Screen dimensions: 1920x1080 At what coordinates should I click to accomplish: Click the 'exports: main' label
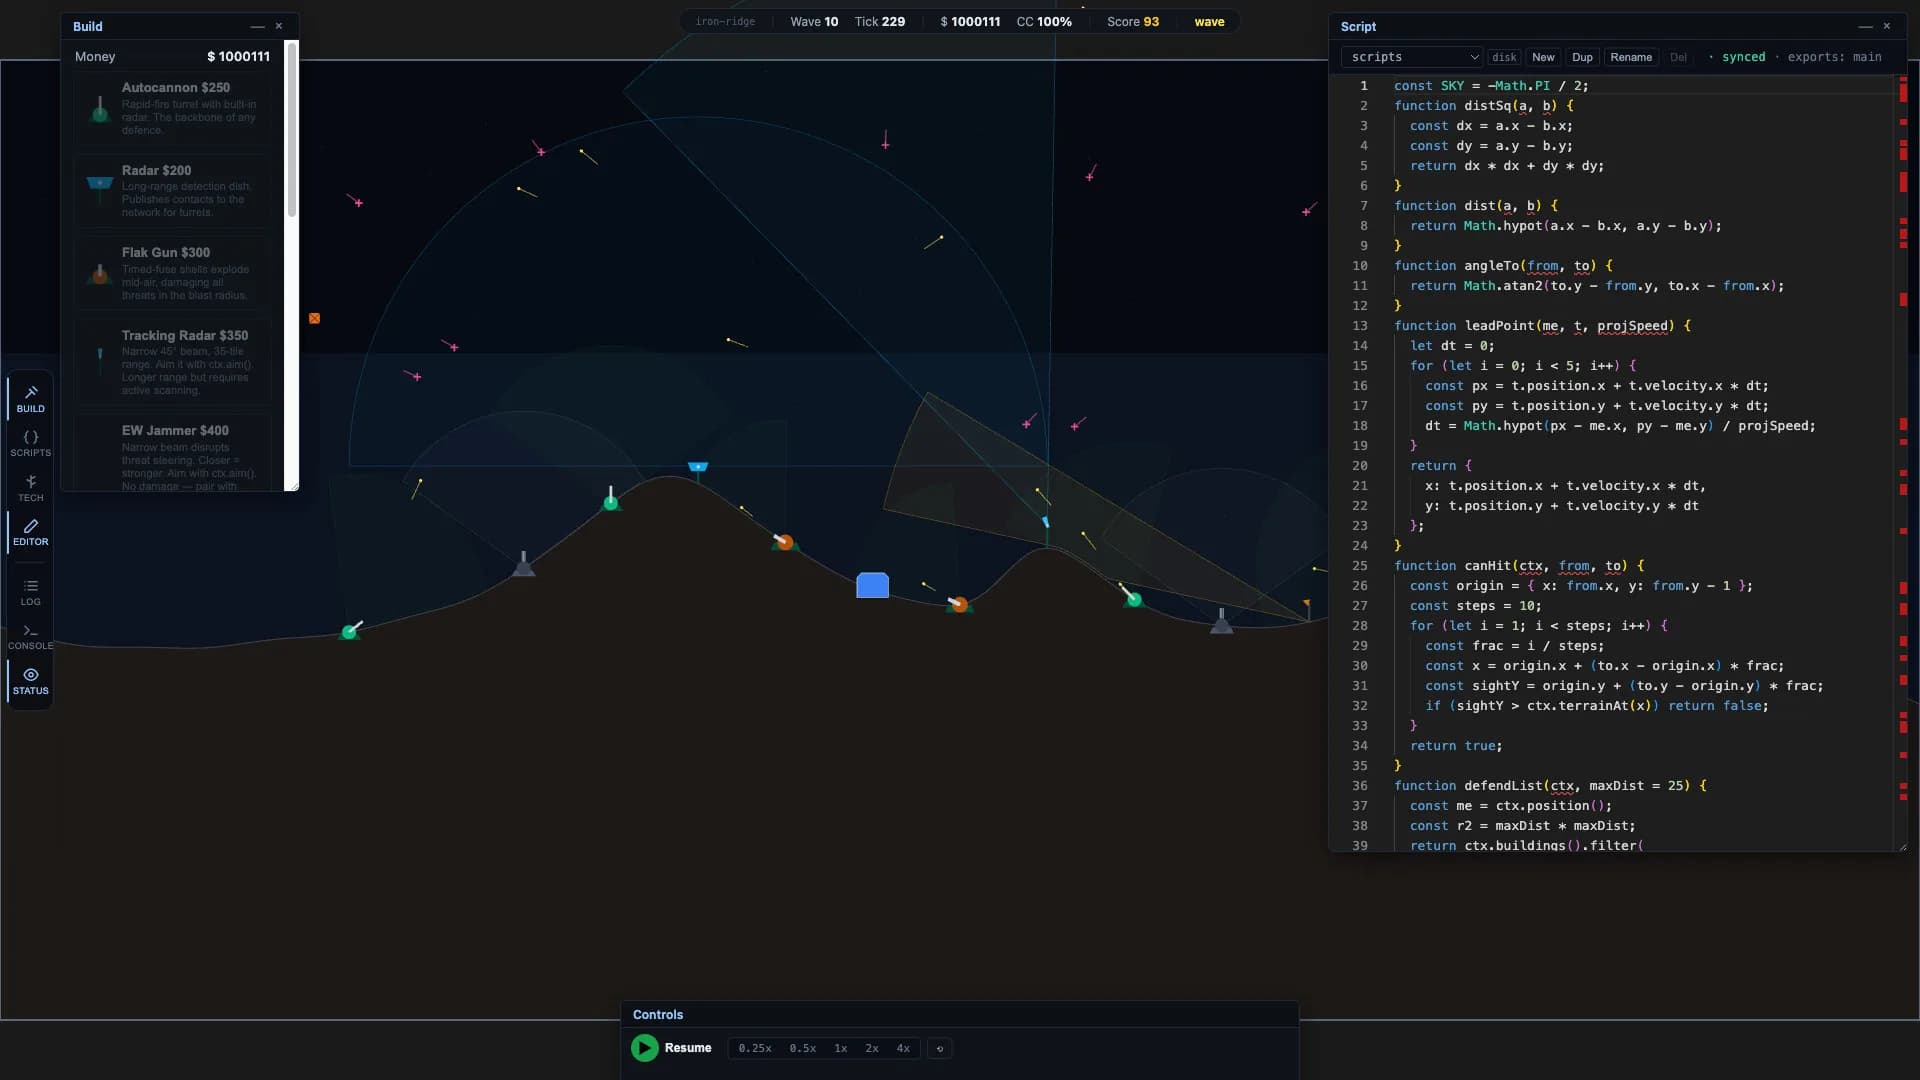coord(1834,57)
